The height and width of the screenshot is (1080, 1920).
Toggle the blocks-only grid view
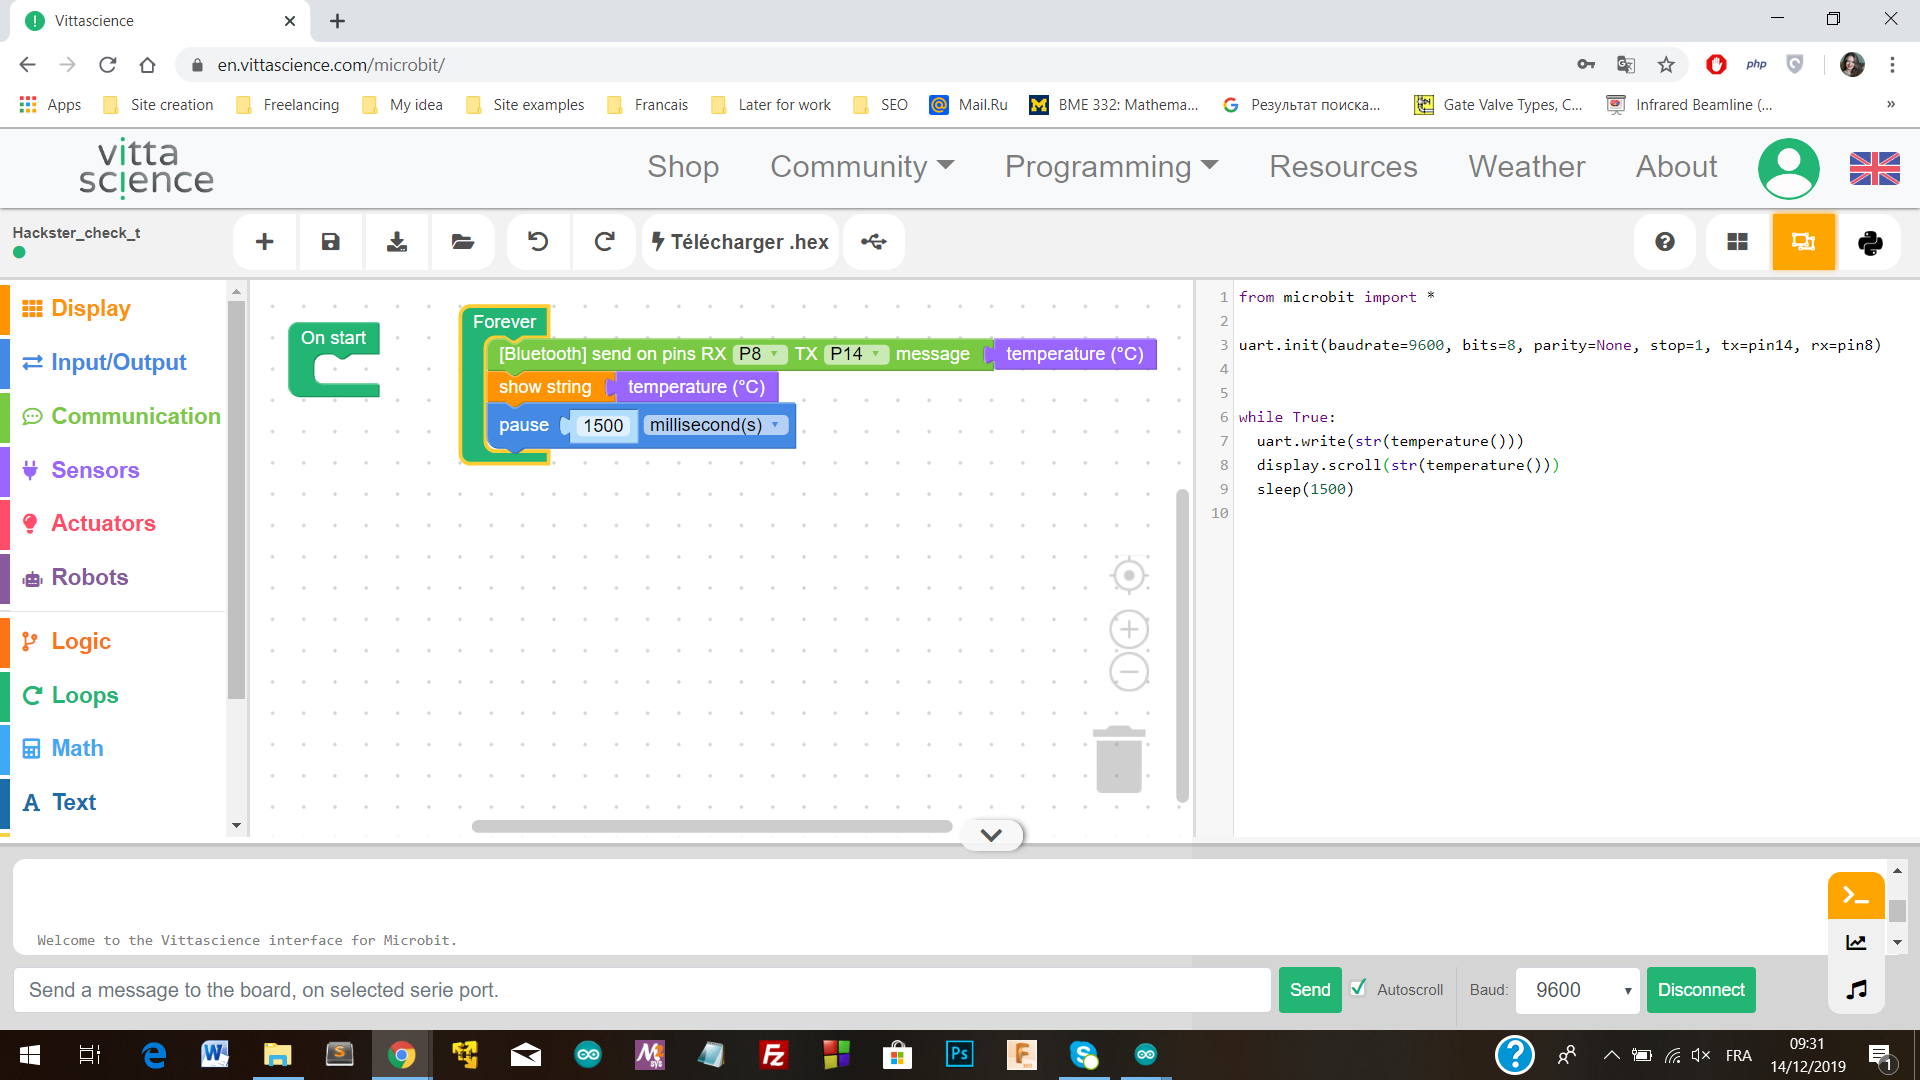(x=1737, y=242)
